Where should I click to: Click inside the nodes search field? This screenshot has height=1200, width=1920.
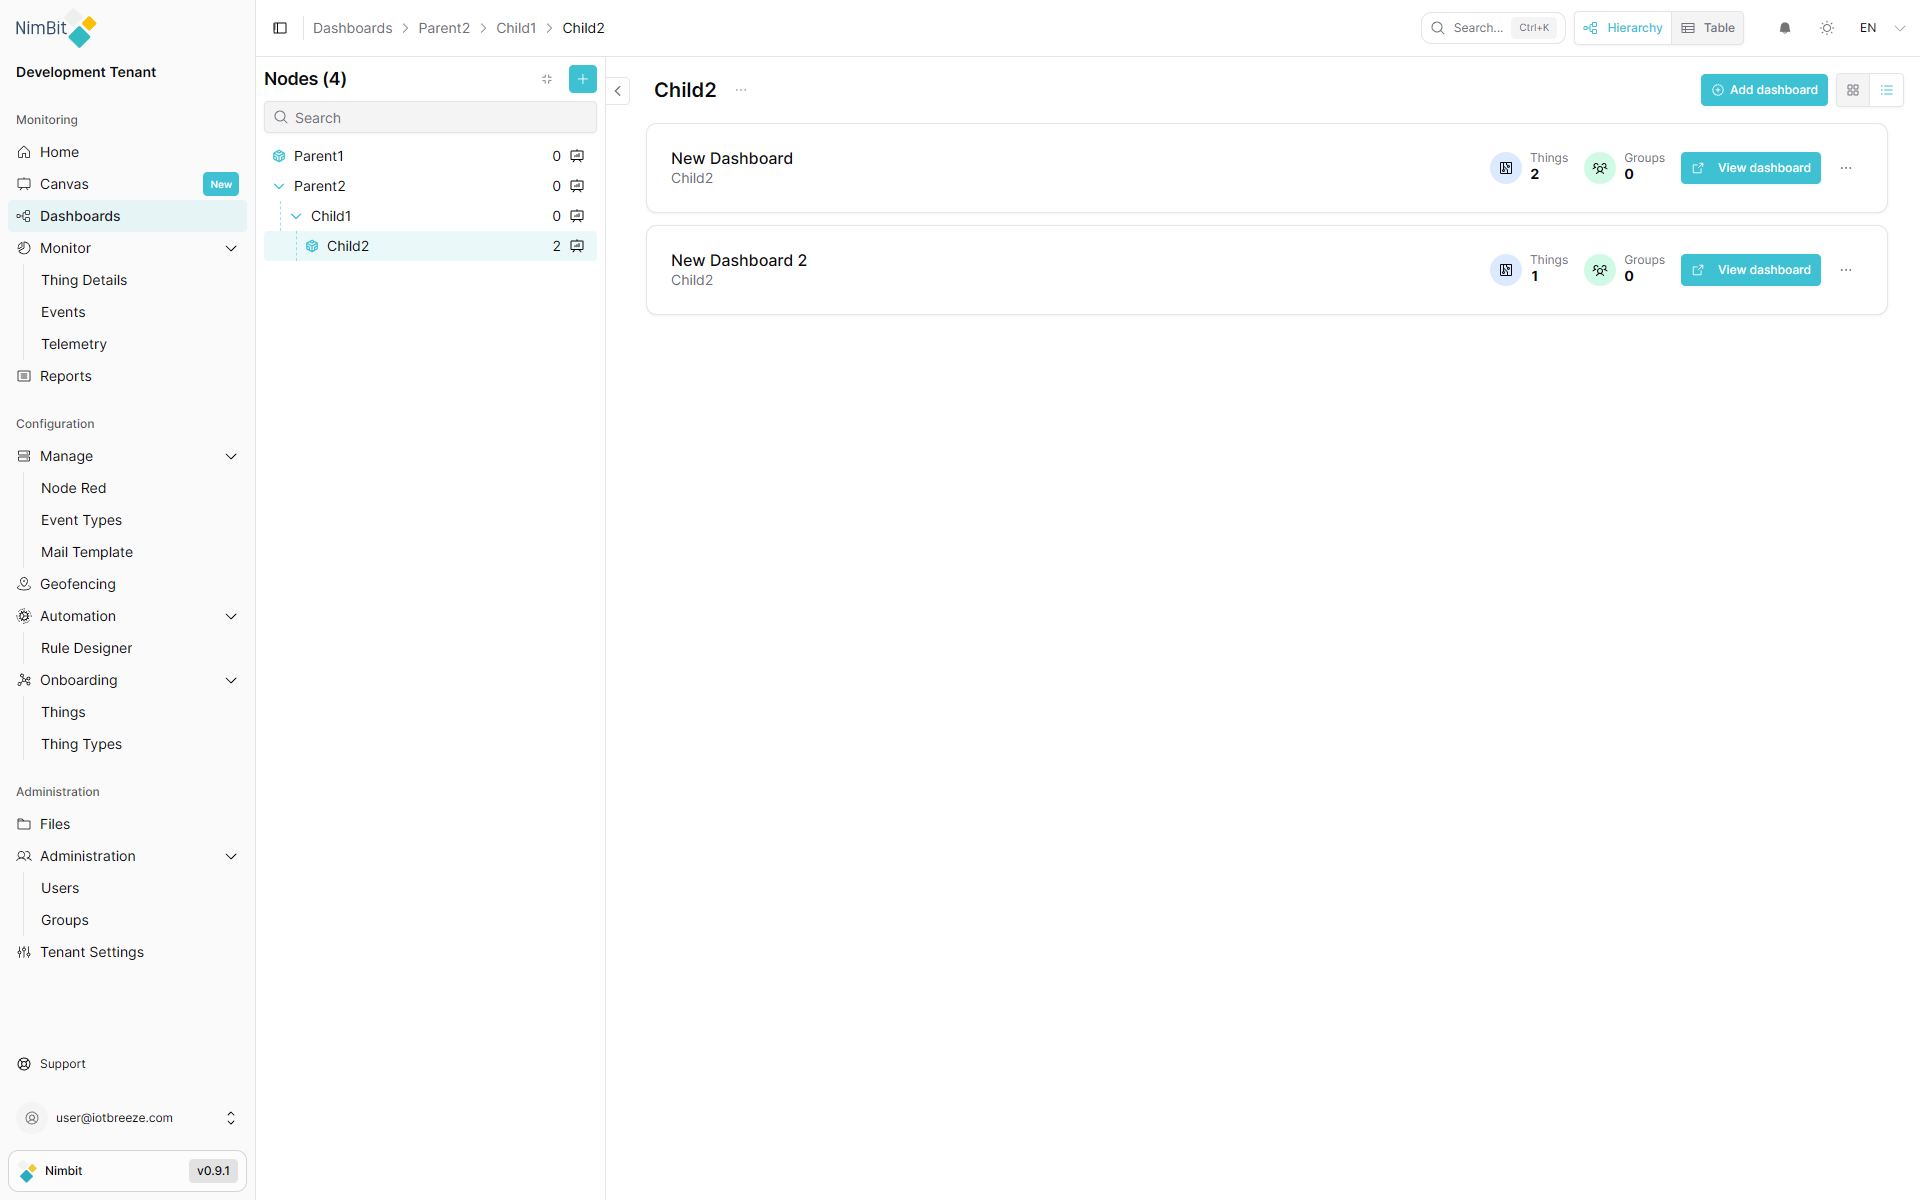click(x=430, y=117)
